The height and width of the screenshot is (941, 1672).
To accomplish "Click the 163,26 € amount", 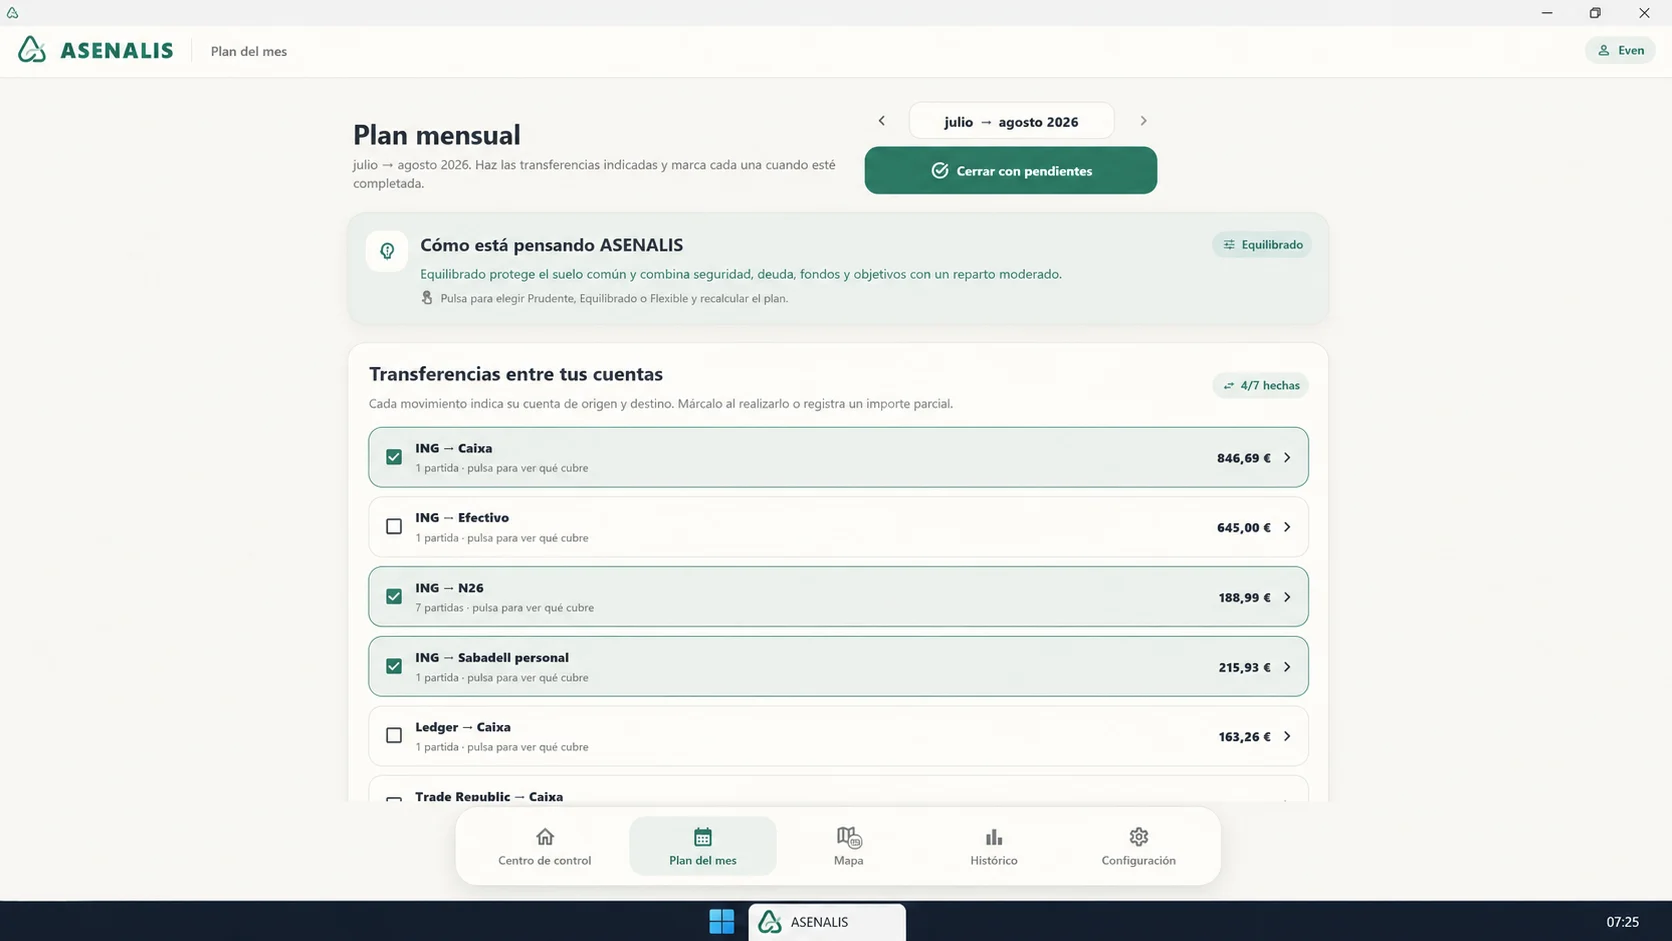I will pyautogui.click(x=1245, y=736).
